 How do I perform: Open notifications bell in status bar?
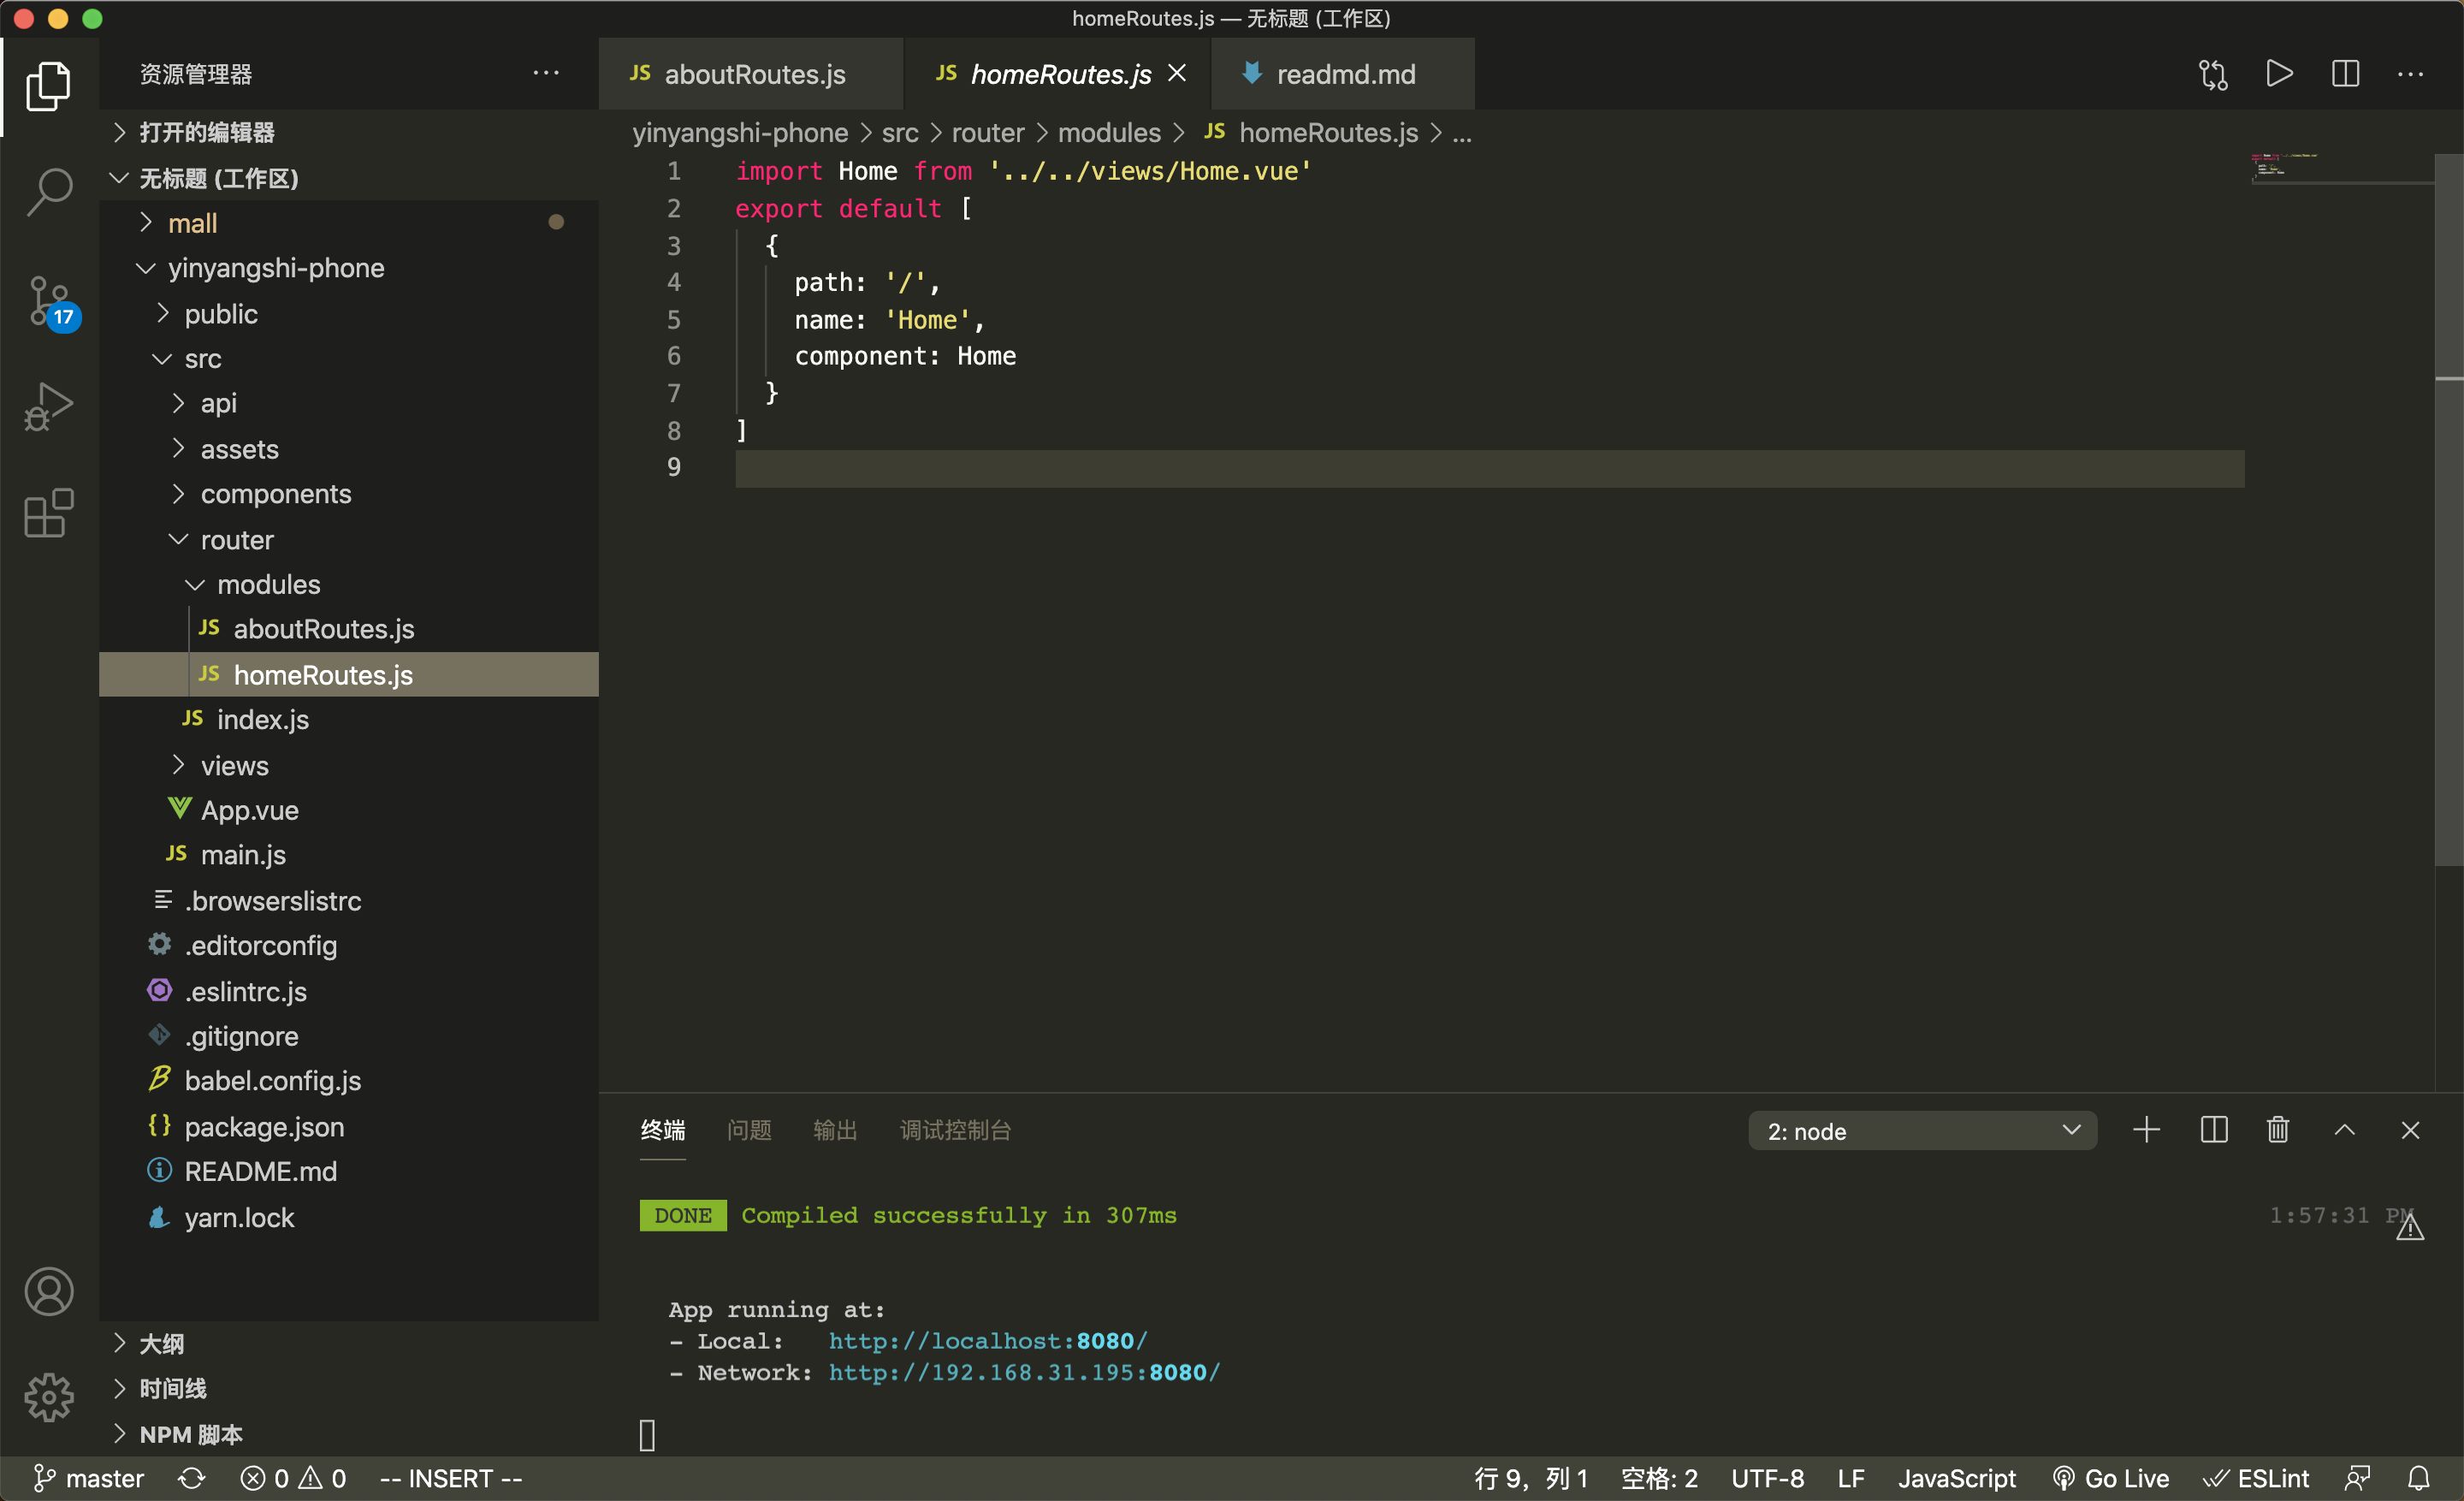click(2419, 1478)
